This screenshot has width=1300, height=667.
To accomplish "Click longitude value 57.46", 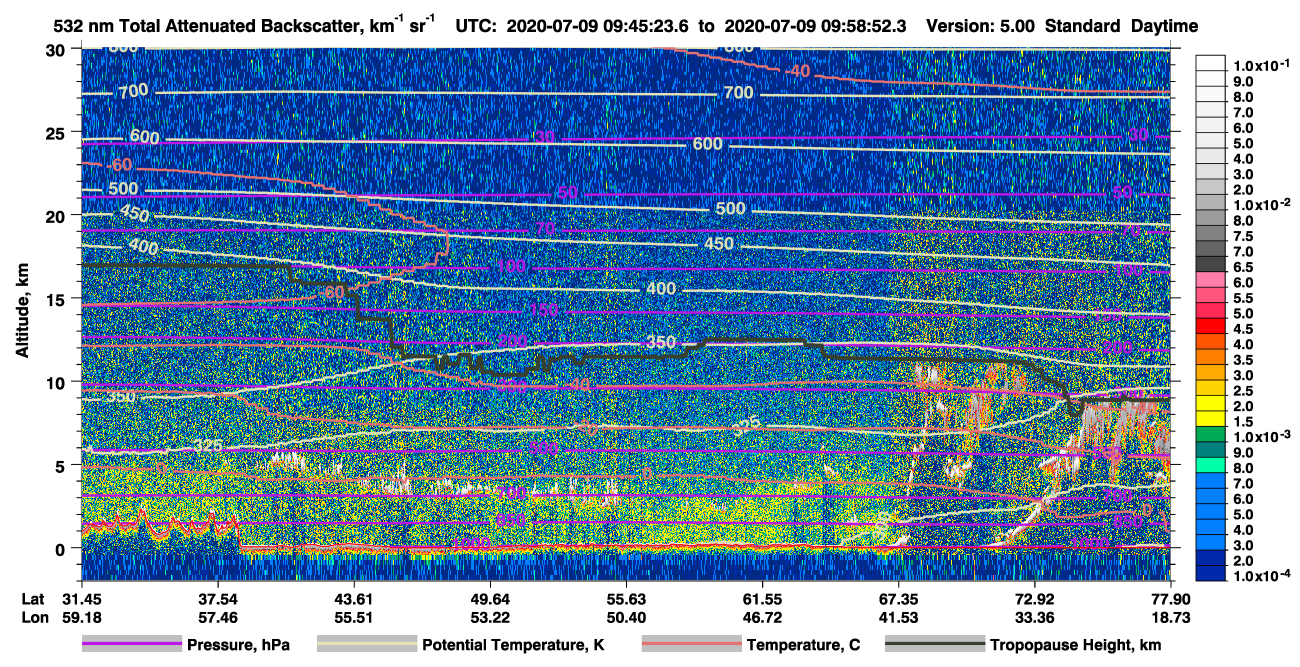I will point(218,618).
